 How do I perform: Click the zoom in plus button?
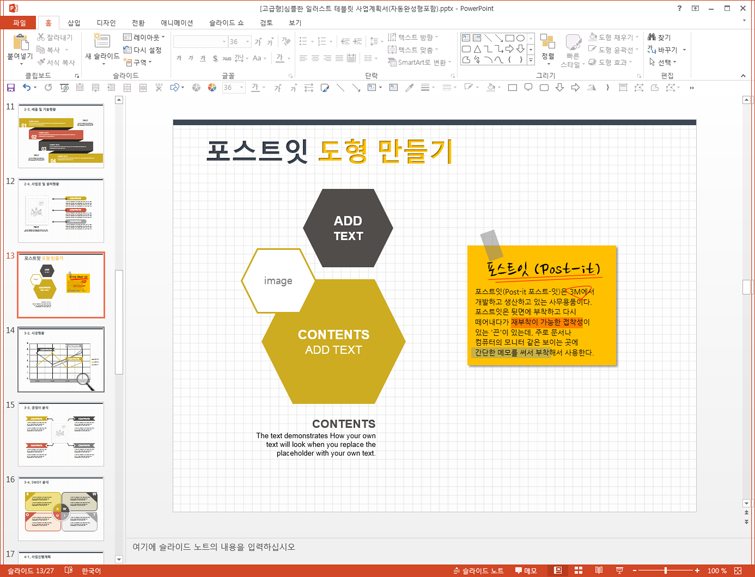pyautogui.click(x=697, y=571)
